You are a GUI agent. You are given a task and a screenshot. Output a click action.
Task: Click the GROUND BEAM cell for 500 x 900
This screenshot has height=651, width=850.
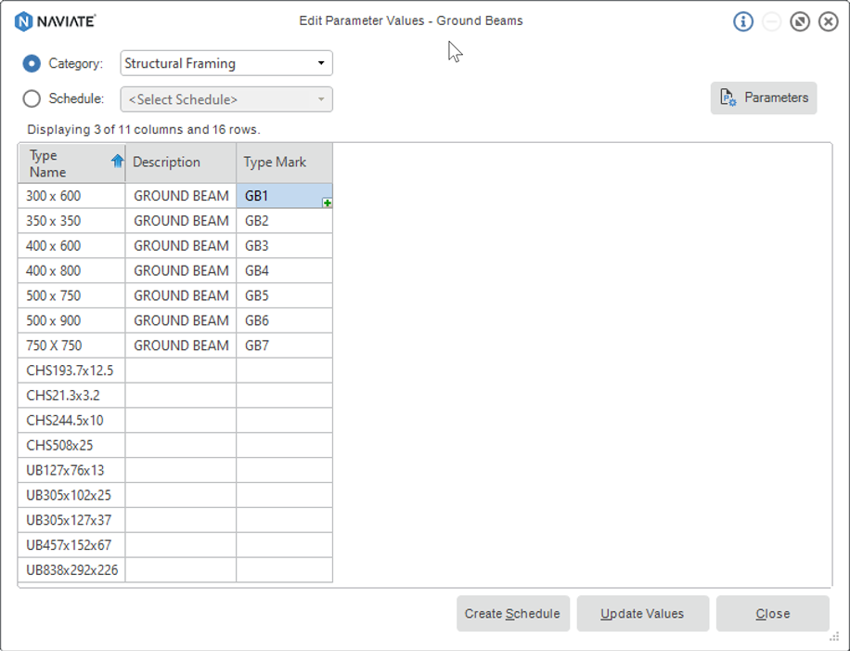pyautogui.click(x=181, y=321)
